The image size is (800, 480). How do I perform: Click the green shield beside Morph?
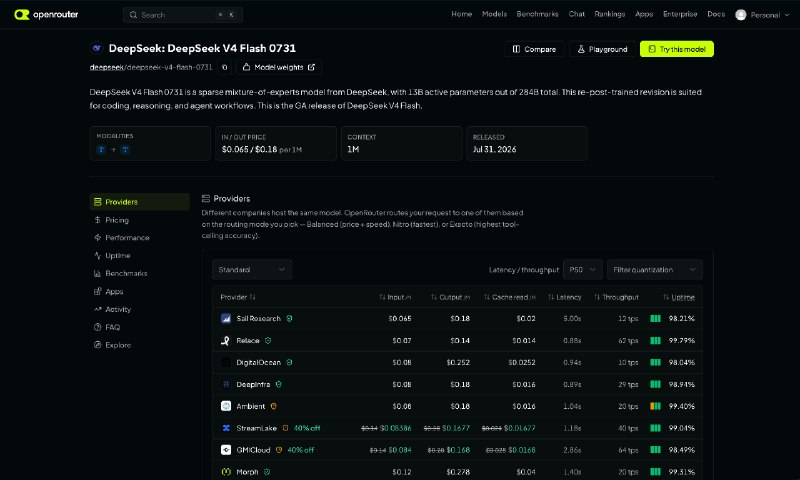coord(267,472)
